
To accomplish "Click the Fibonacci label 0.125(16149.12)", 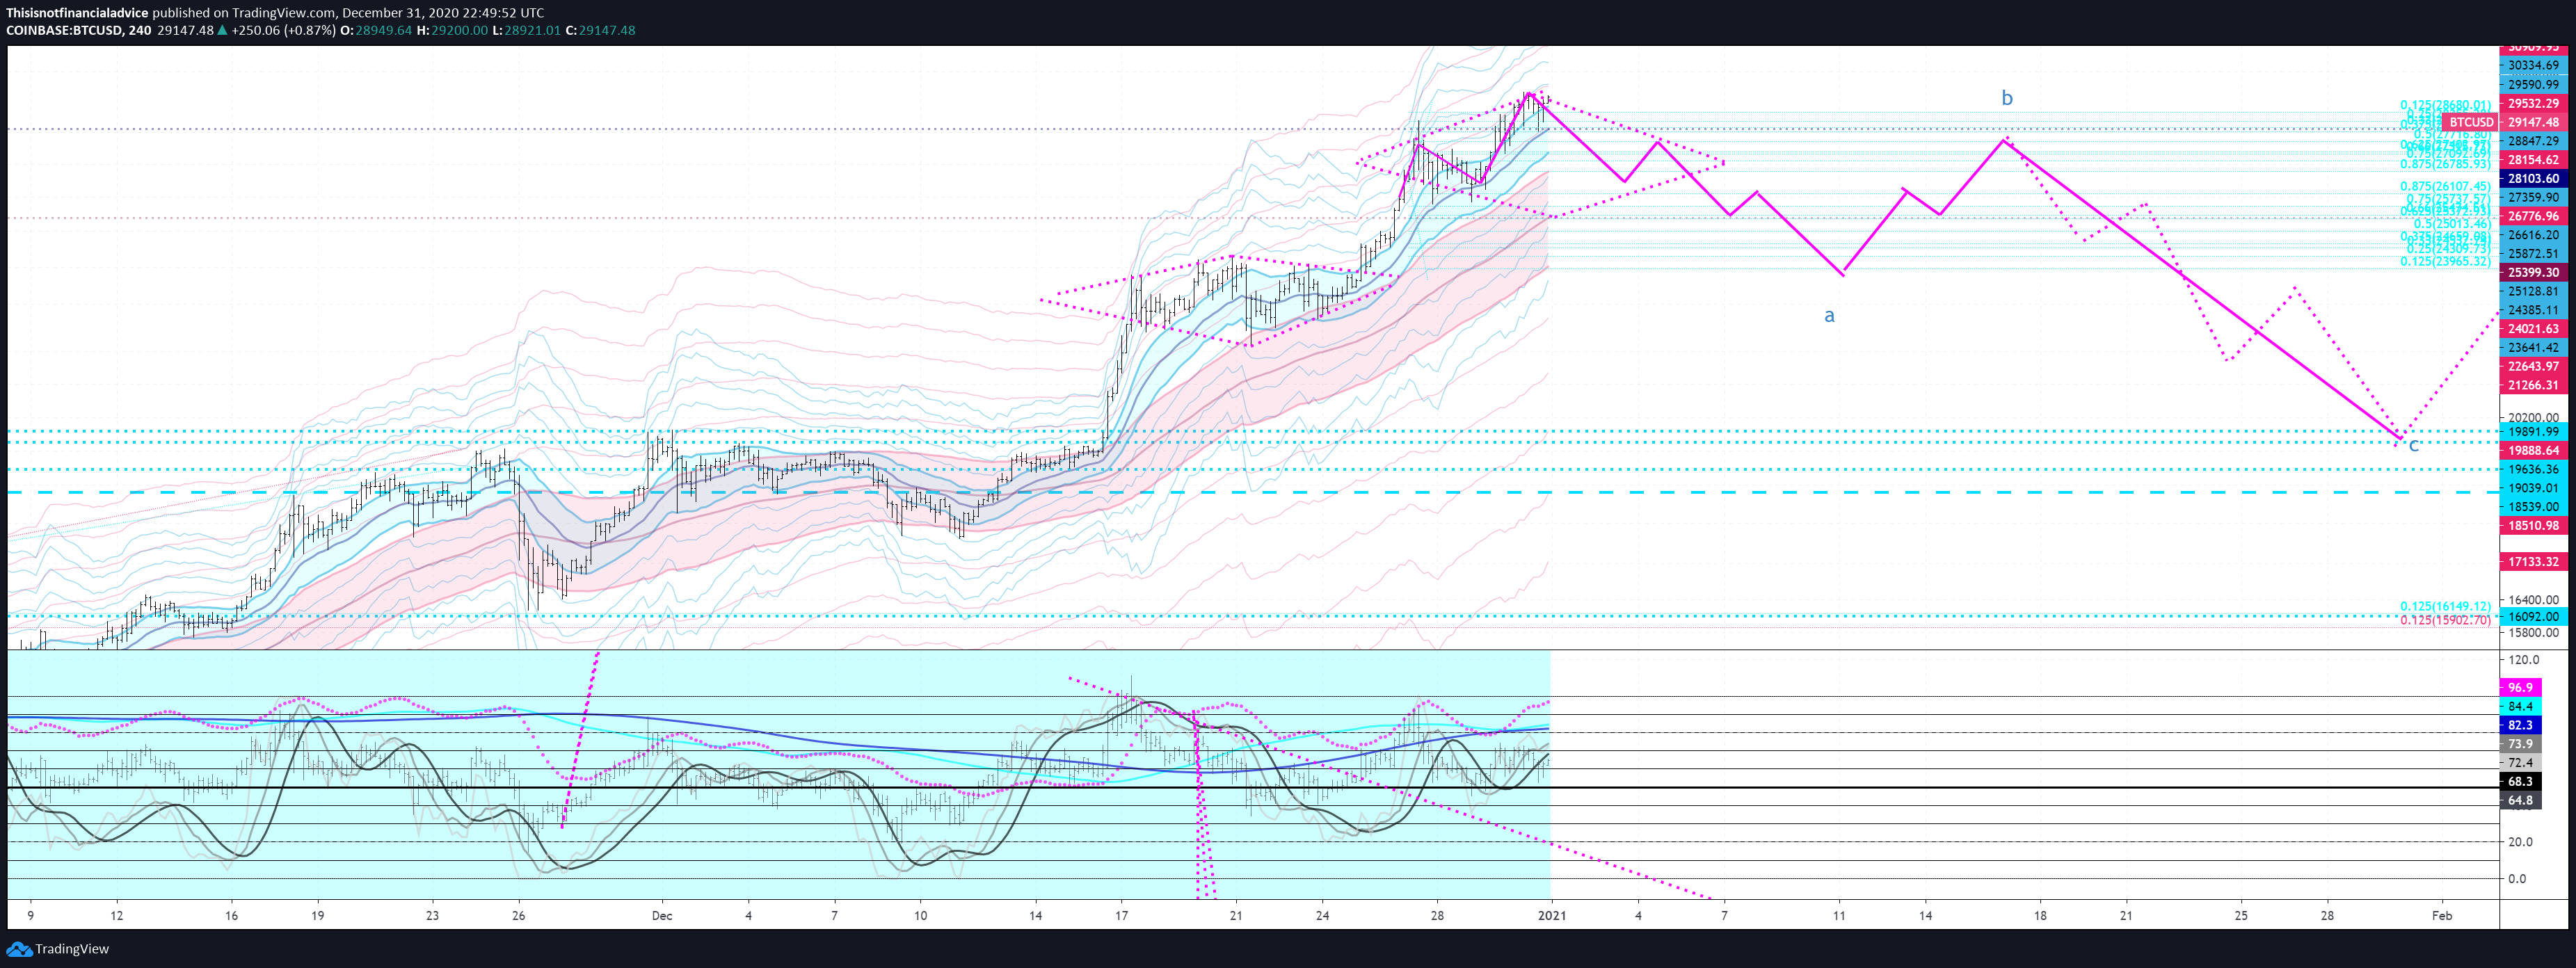I will tap(2446, 606).
